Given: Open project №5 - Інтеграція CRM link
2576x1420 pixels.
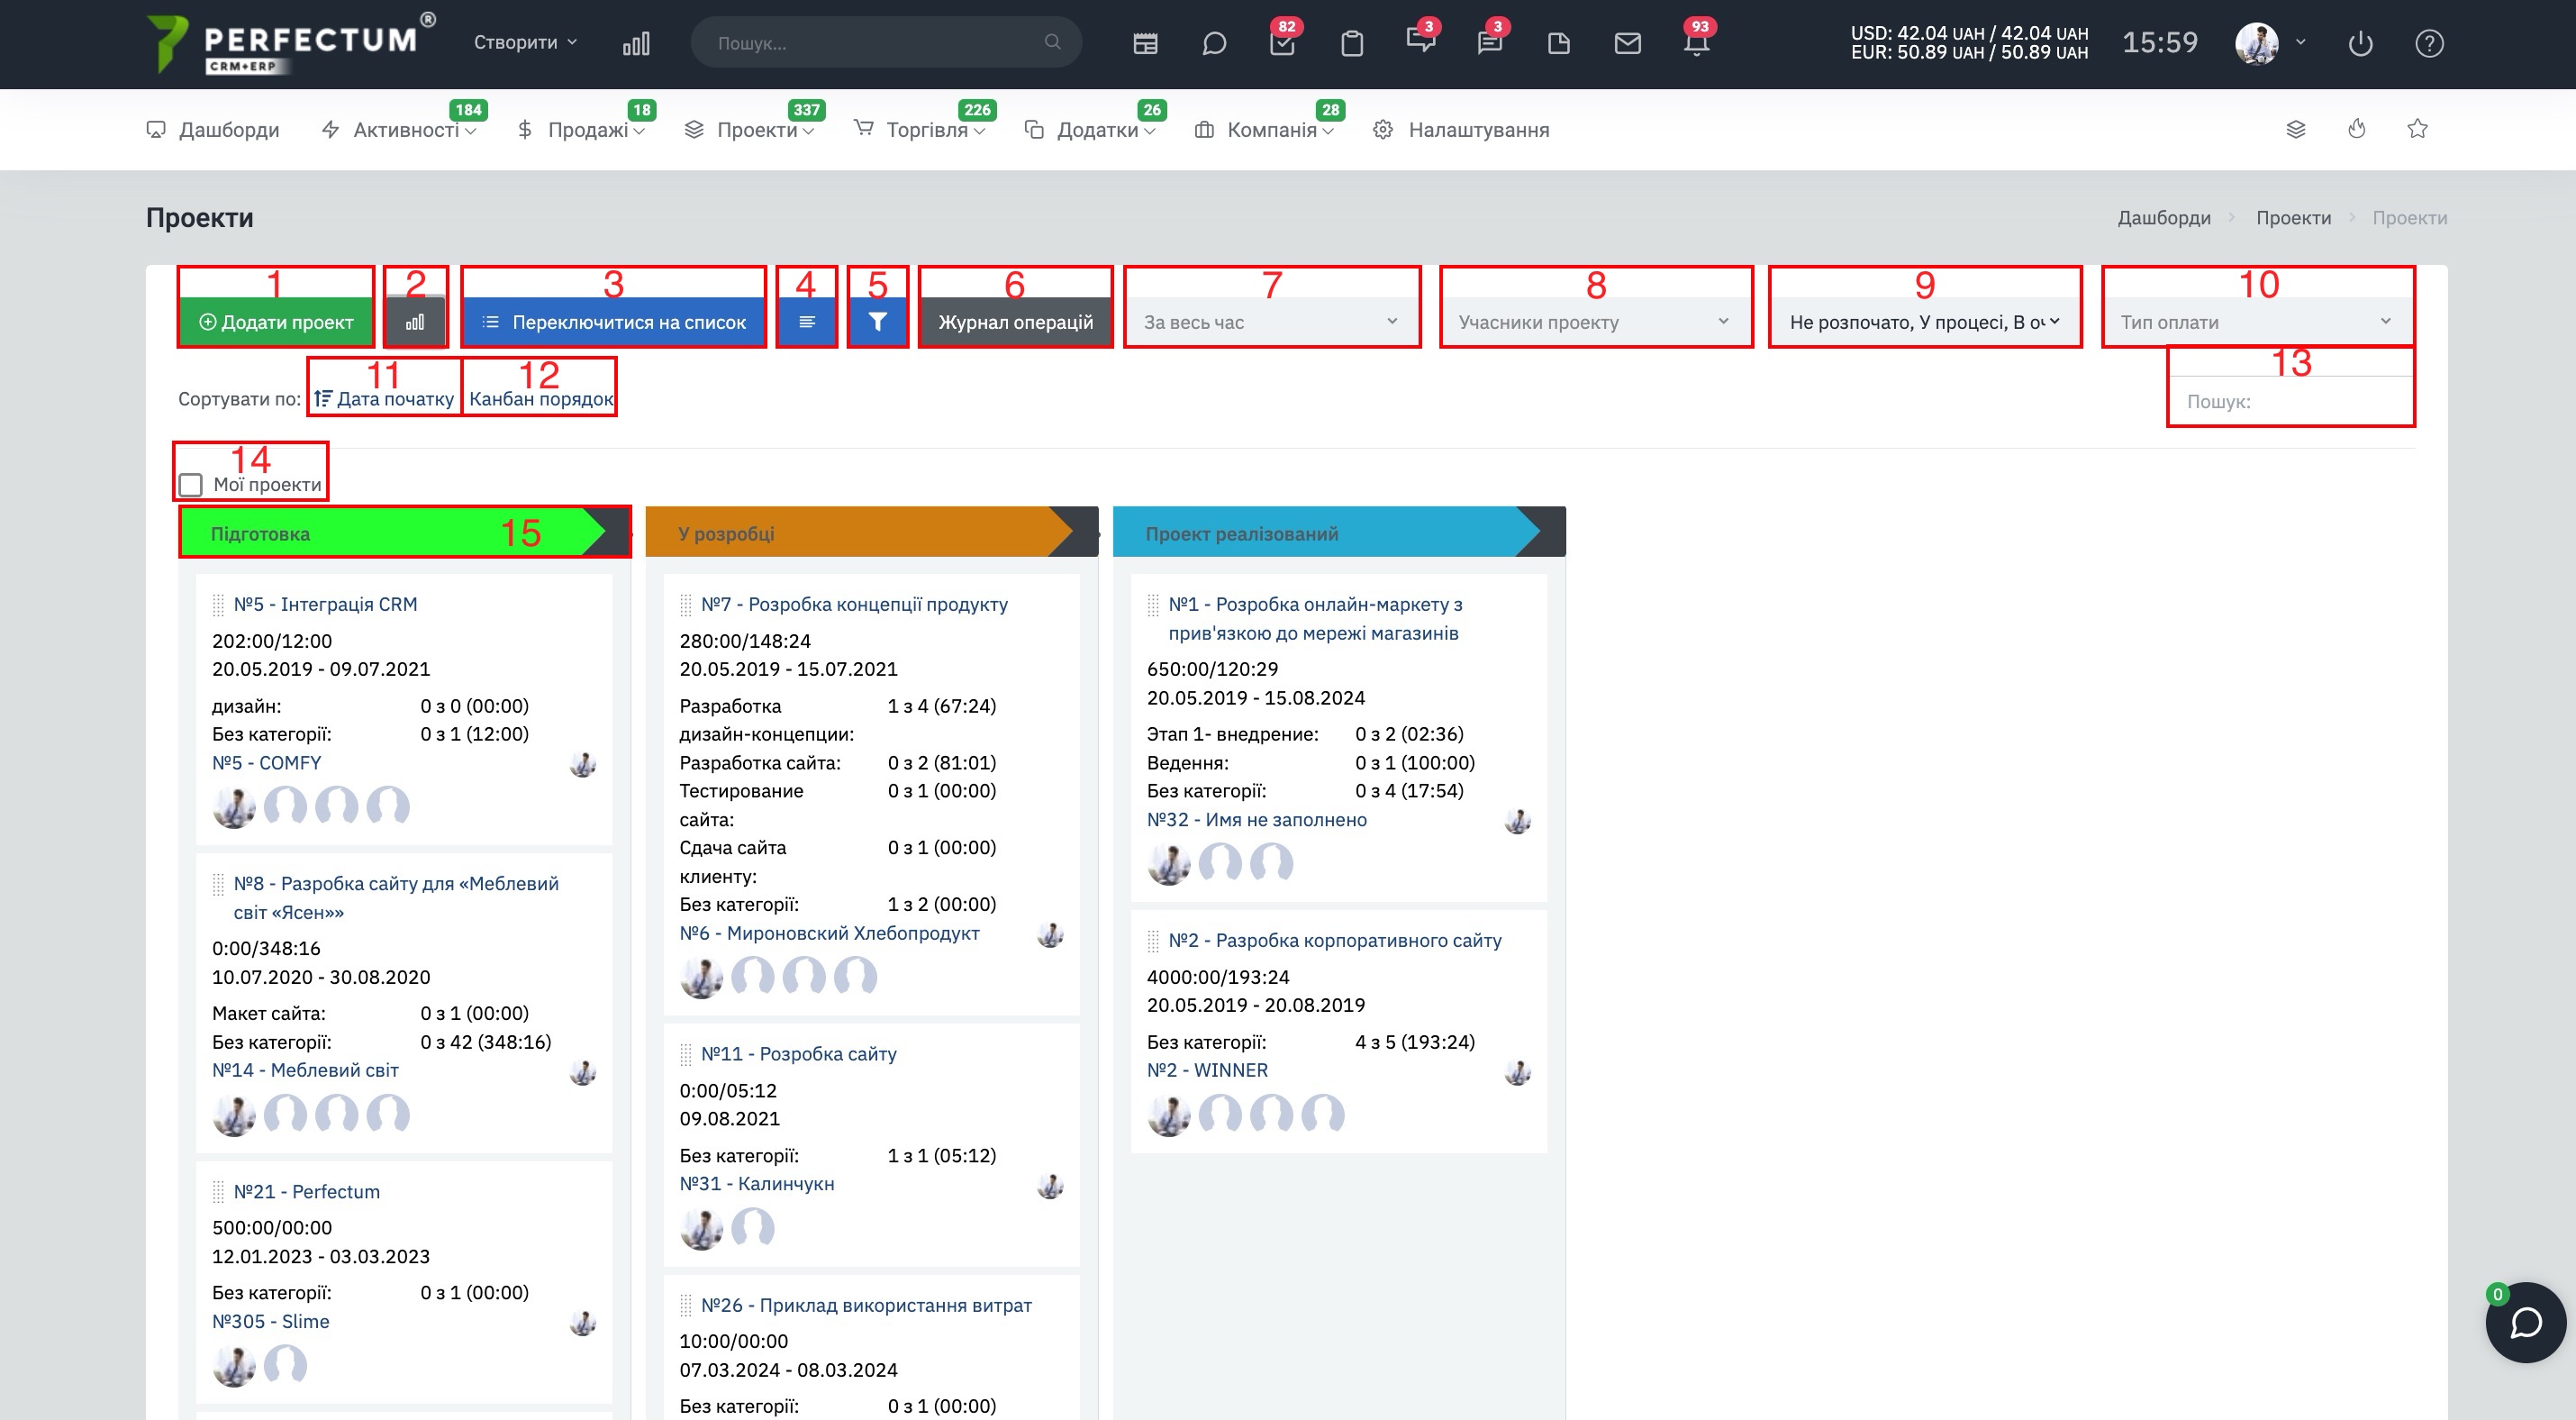Looking at the screenshot, I should pos(325,604).
